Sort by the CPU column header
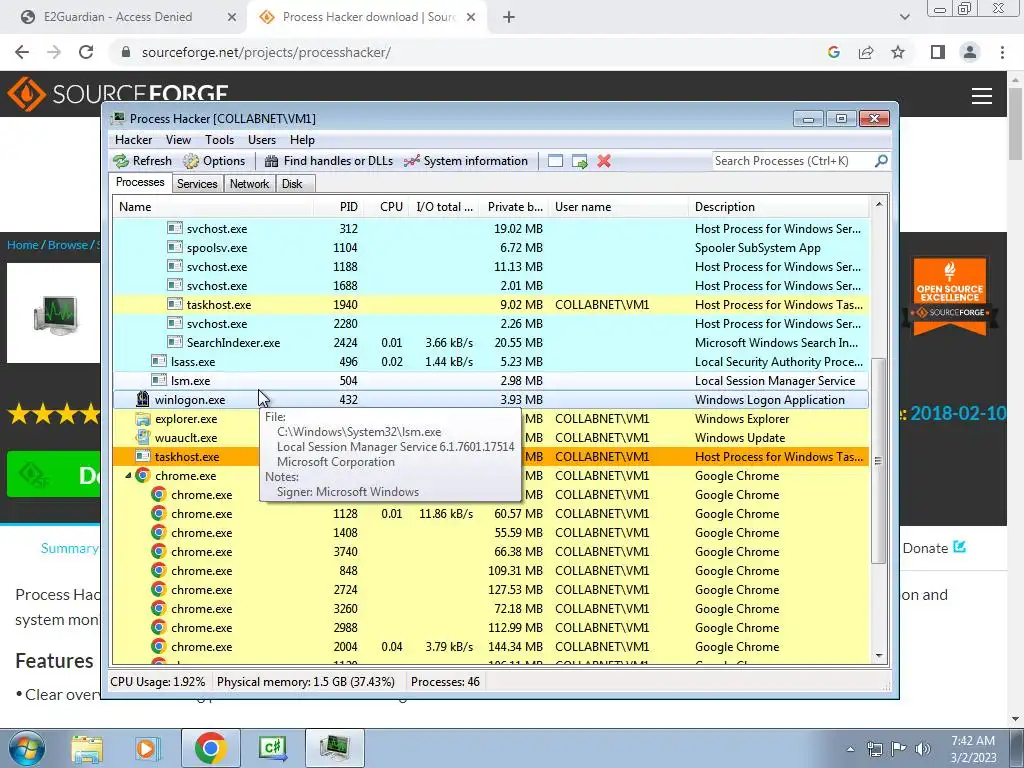Image resolution: width=1024 pixels, height=768 pixels. pyautogui.click(x=387, y=207)
